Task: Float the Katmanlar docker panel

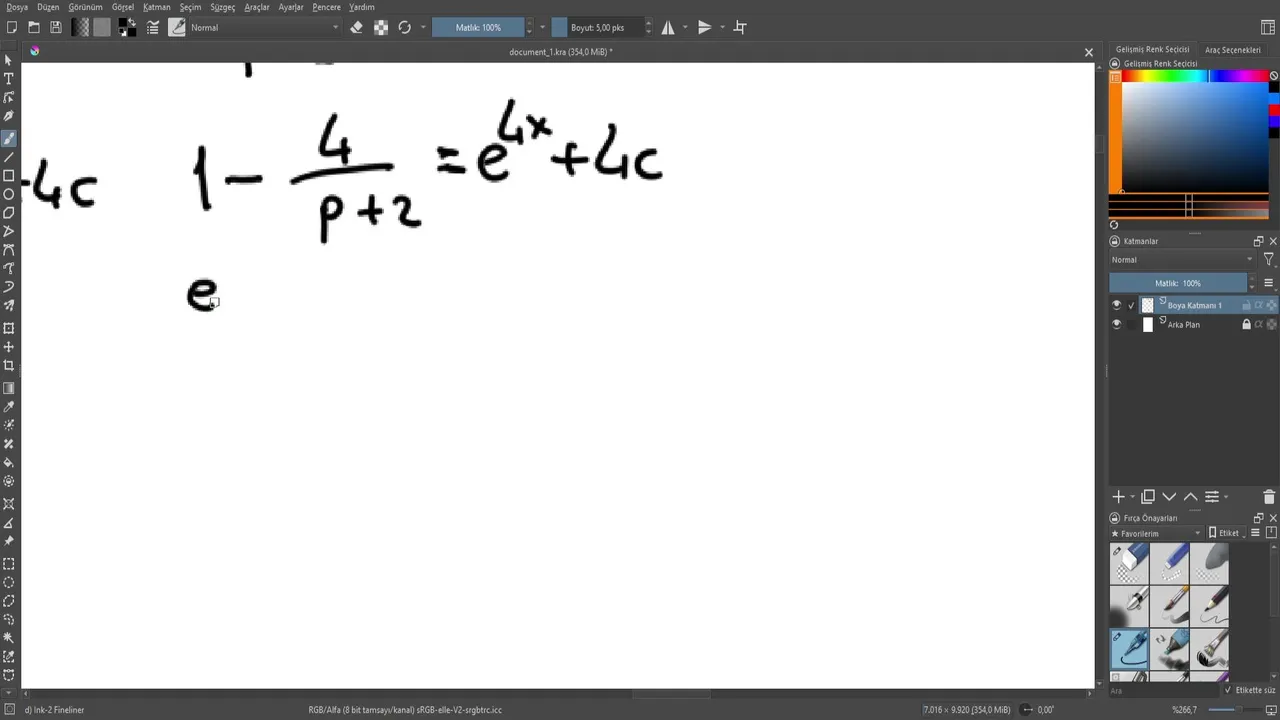Action: click(1258, 241)
